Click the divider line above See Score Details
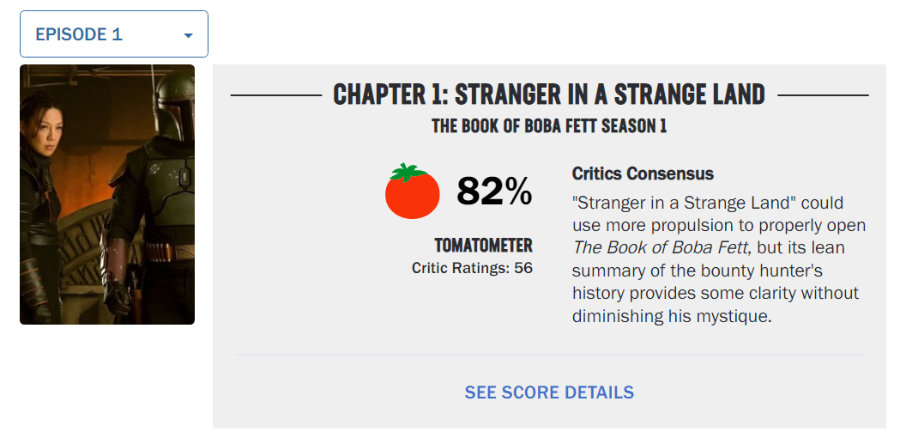The width and height of the screenshot is (900, 444). (549, 355)
